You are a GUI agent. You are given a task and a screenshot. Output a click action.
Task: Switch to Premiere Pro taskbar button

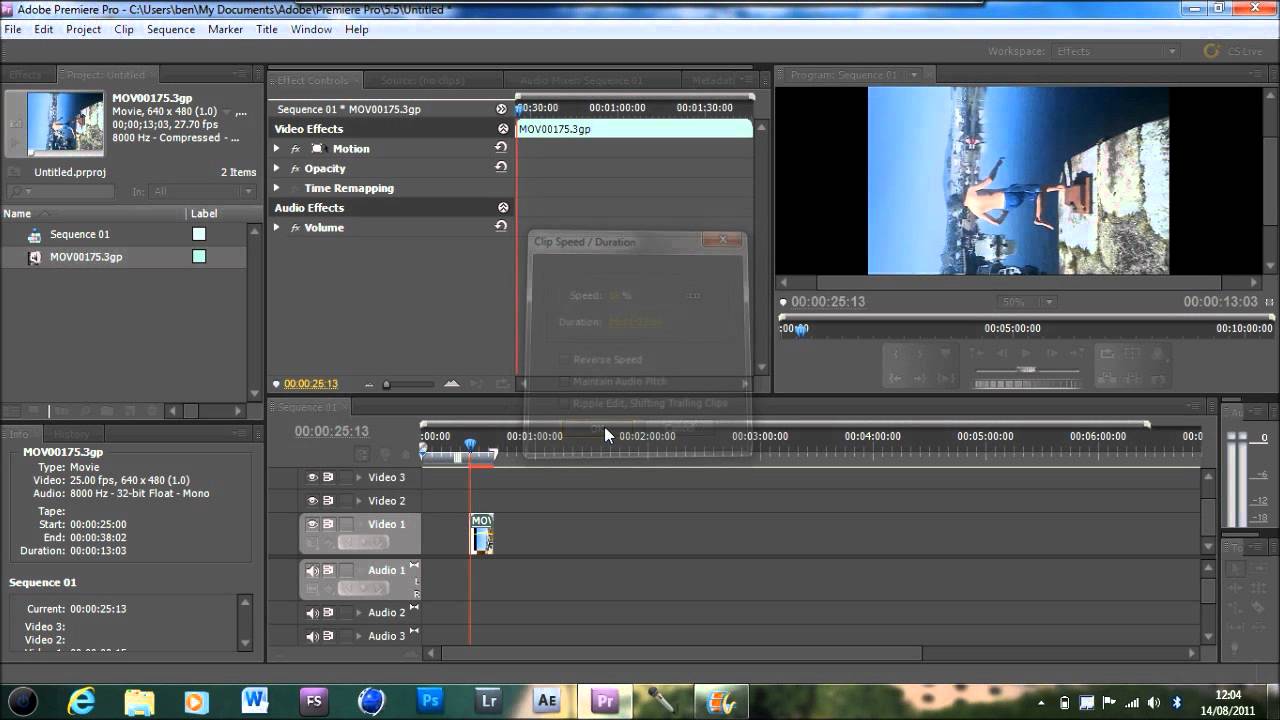tap(605, 700)
